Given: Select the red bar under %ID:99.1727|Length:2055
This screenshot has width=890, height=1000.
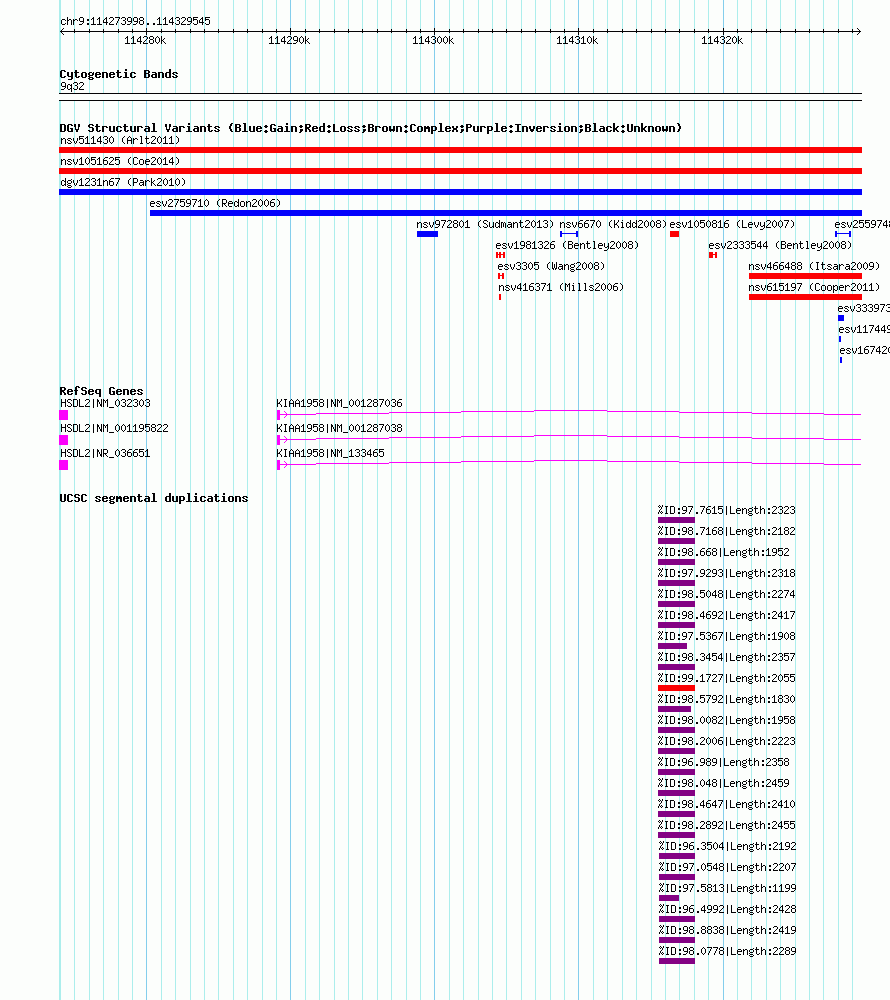Looking at the screenshot, I should (676, 688).
